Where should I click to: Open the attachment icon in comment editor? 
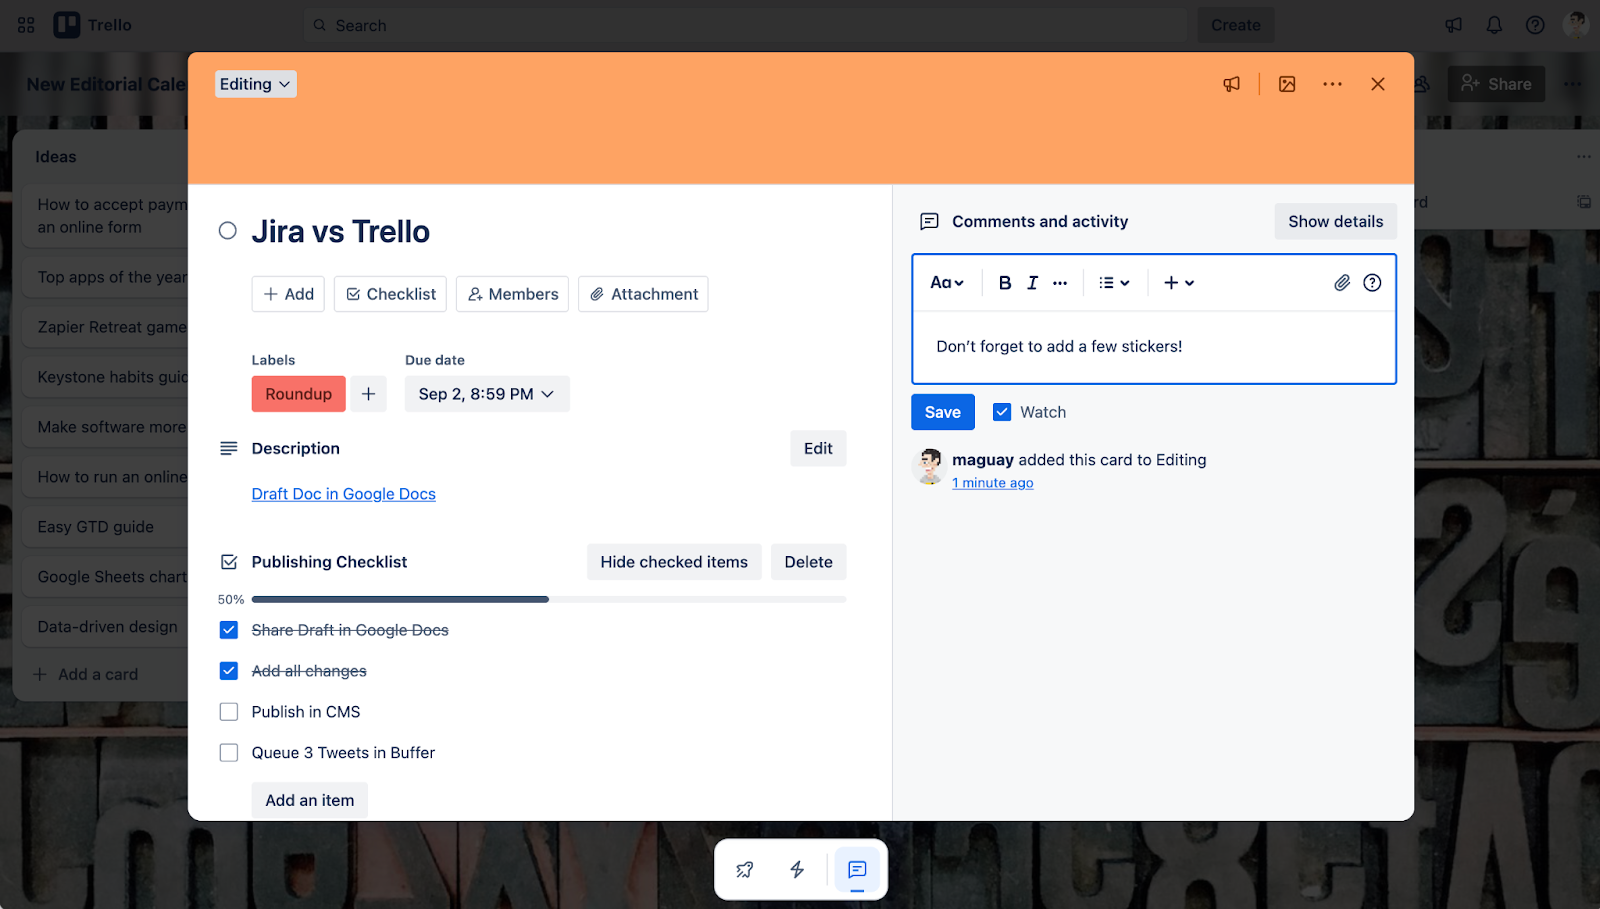[x=1342, y=283]
